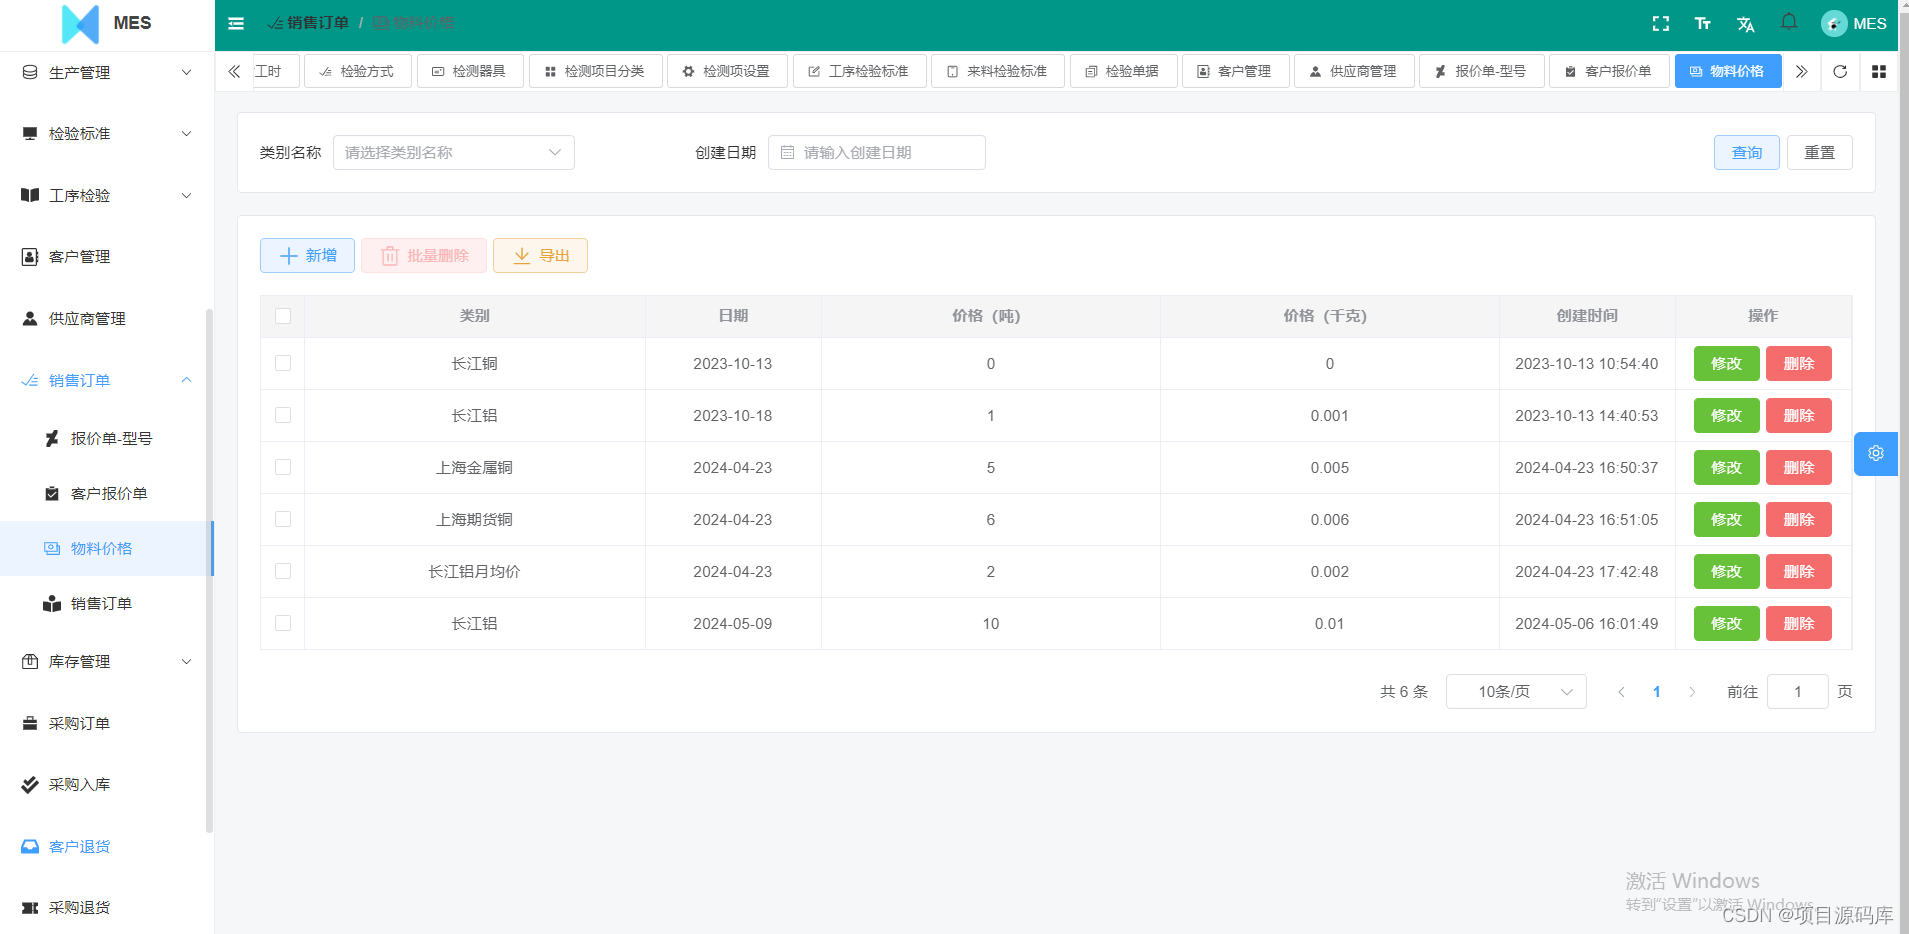Open the floating settings gear on right edge
Viewport: 1909px width, 934px height.
[x=1875, y=453]
